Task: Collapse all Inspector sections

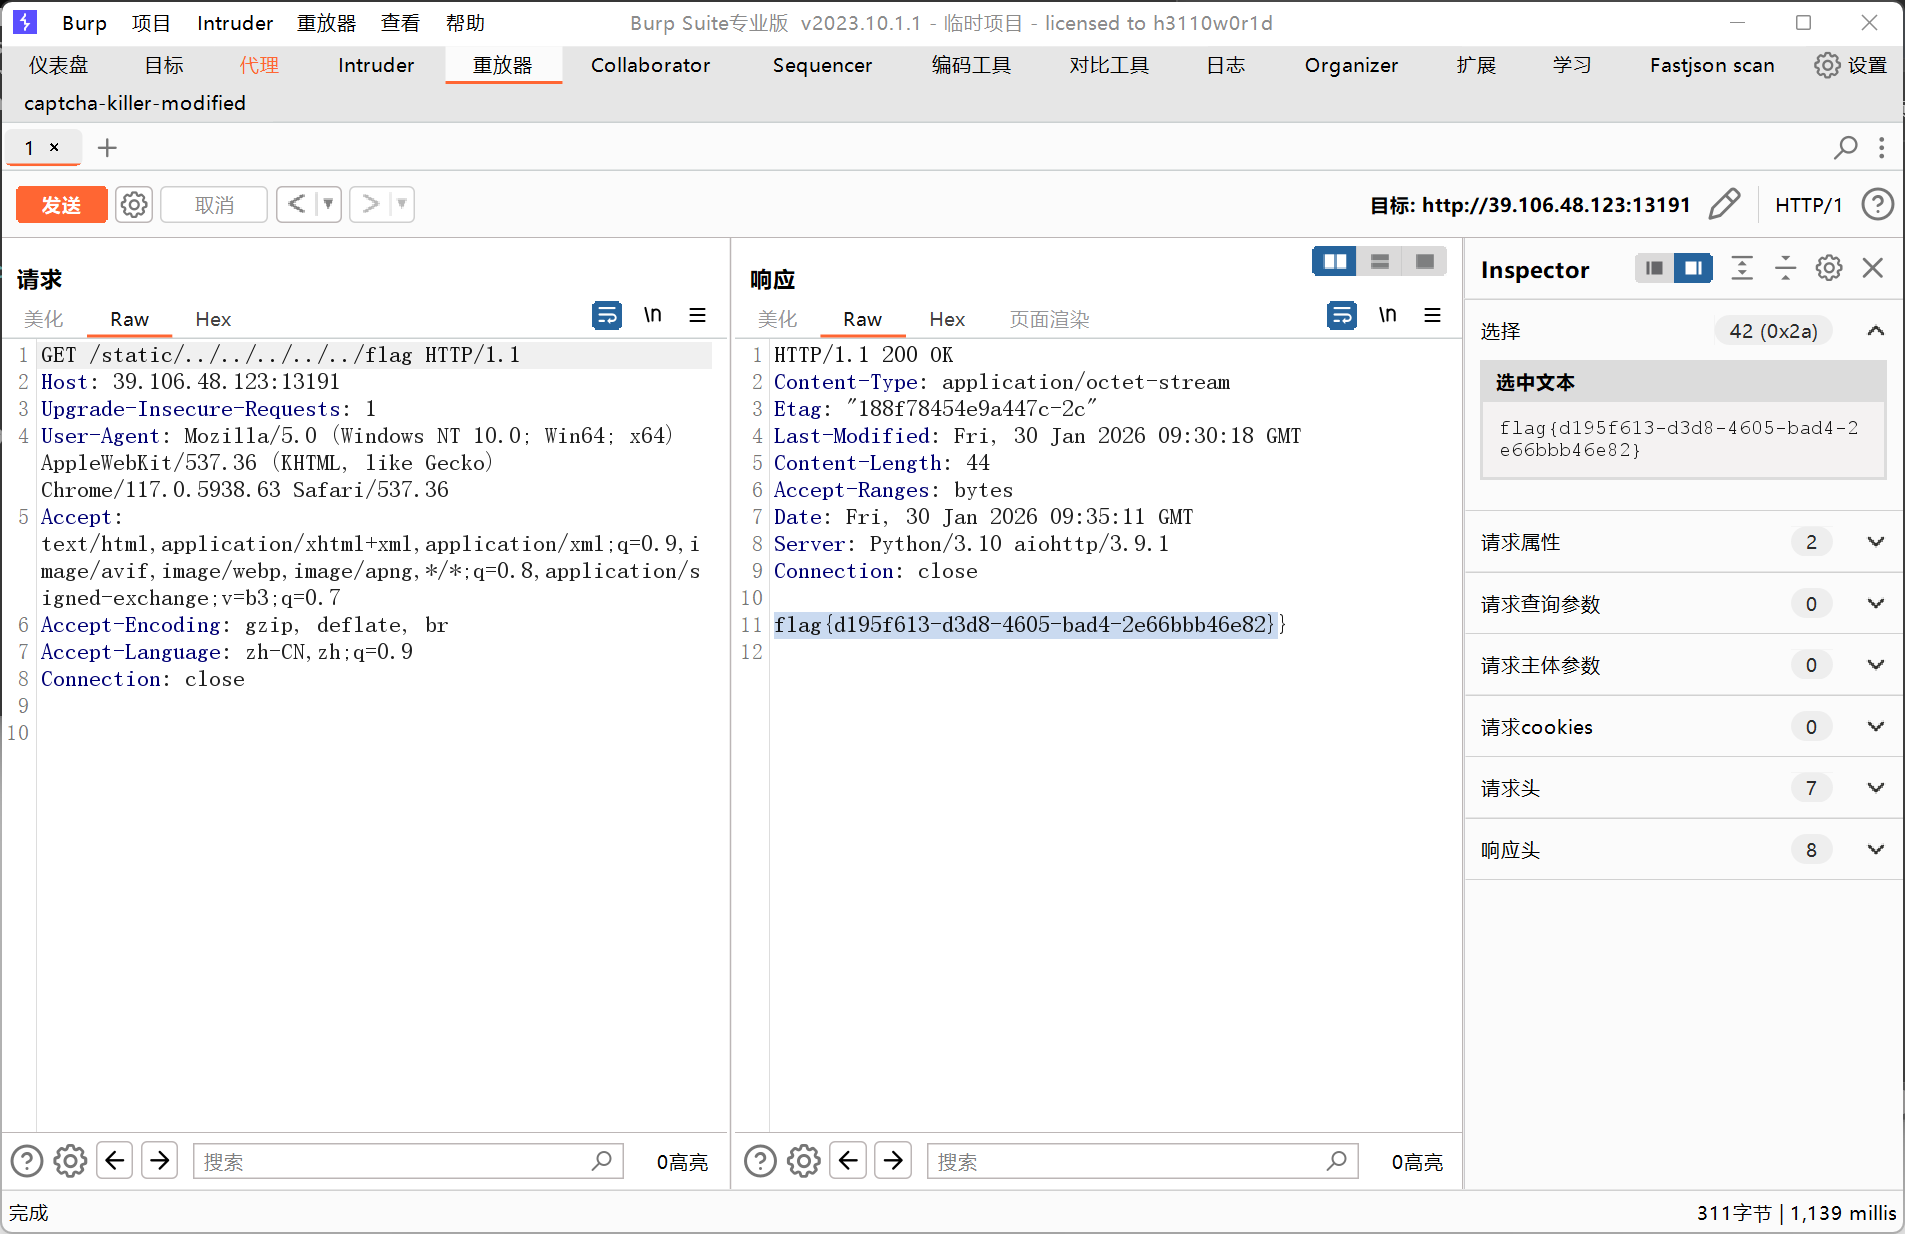Action: (x=1785, y=268)
